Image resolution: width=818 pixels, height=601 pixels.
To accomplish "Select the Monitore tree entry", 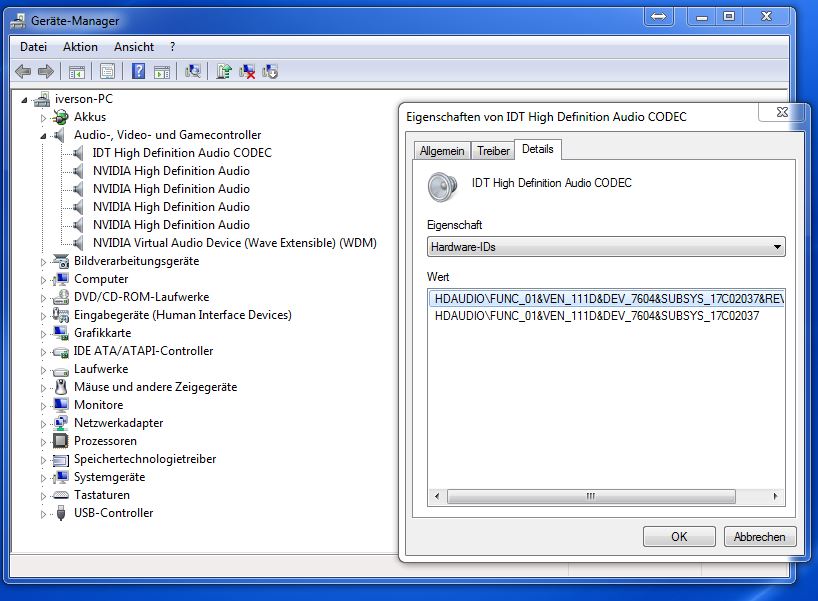I will point(99,405).
